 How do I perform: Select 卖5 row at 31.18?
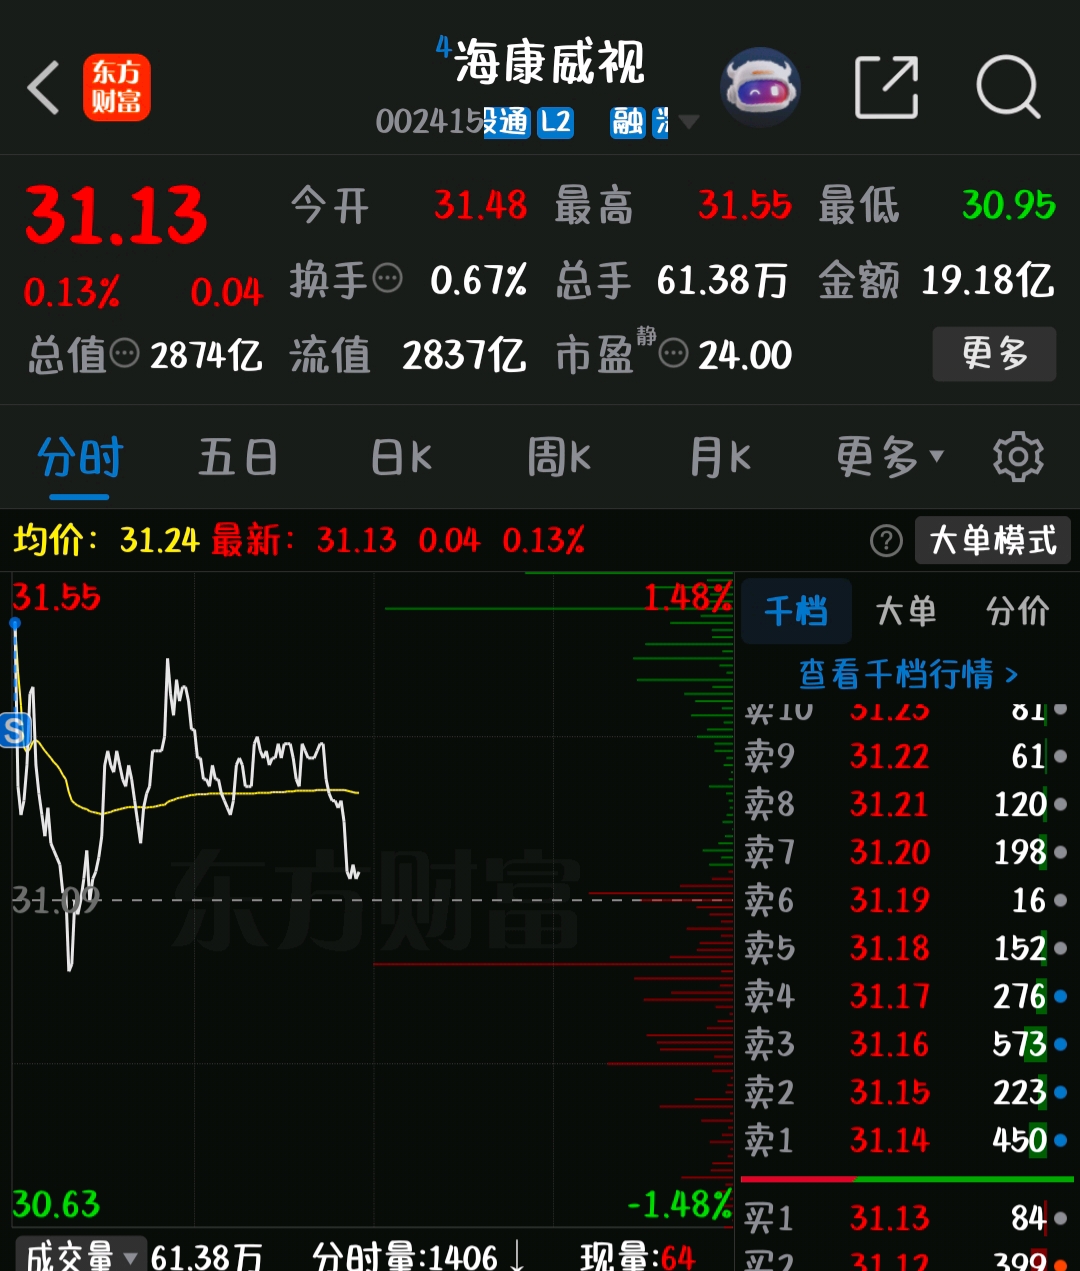coord(907,948)
